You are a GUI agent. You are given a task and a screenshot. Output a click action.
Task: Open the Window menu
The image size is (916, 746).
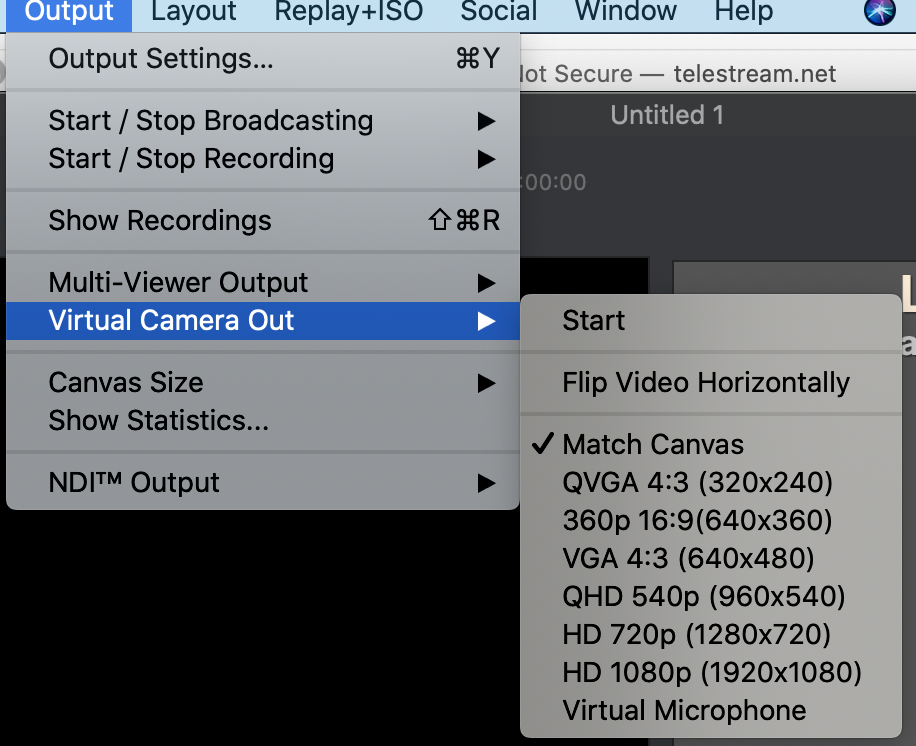point(626,13)
